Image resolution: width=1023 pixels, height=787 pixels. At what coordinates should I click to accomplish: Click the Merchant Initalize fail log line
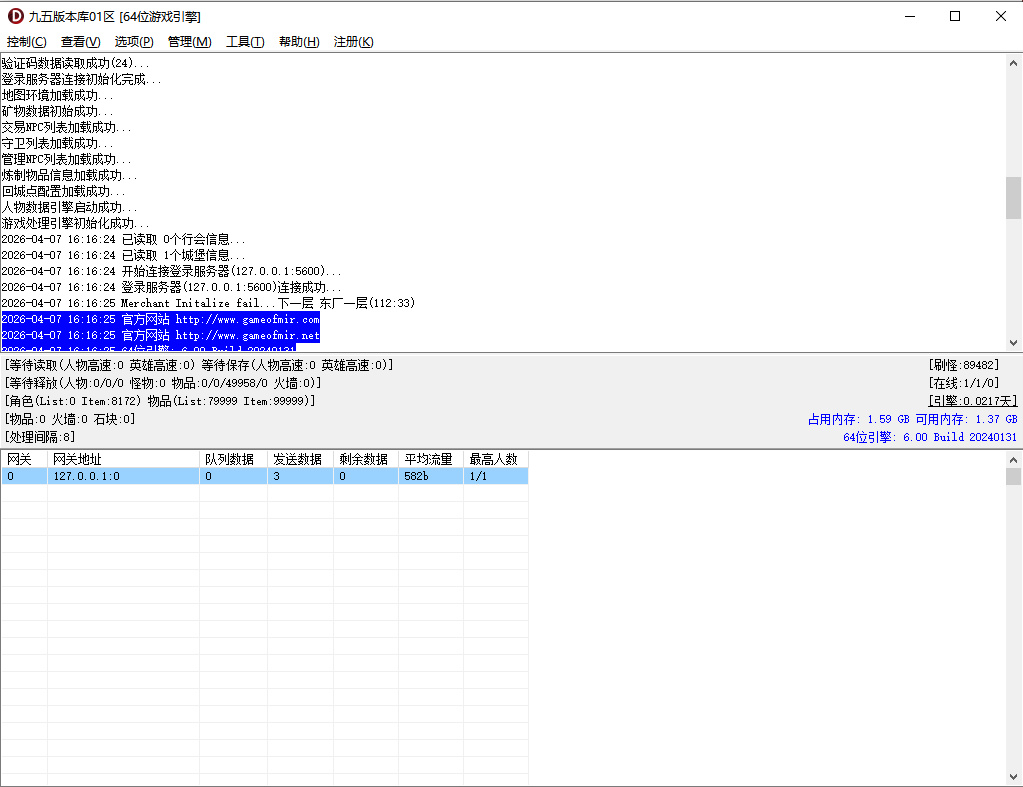(x=208, y=303)
